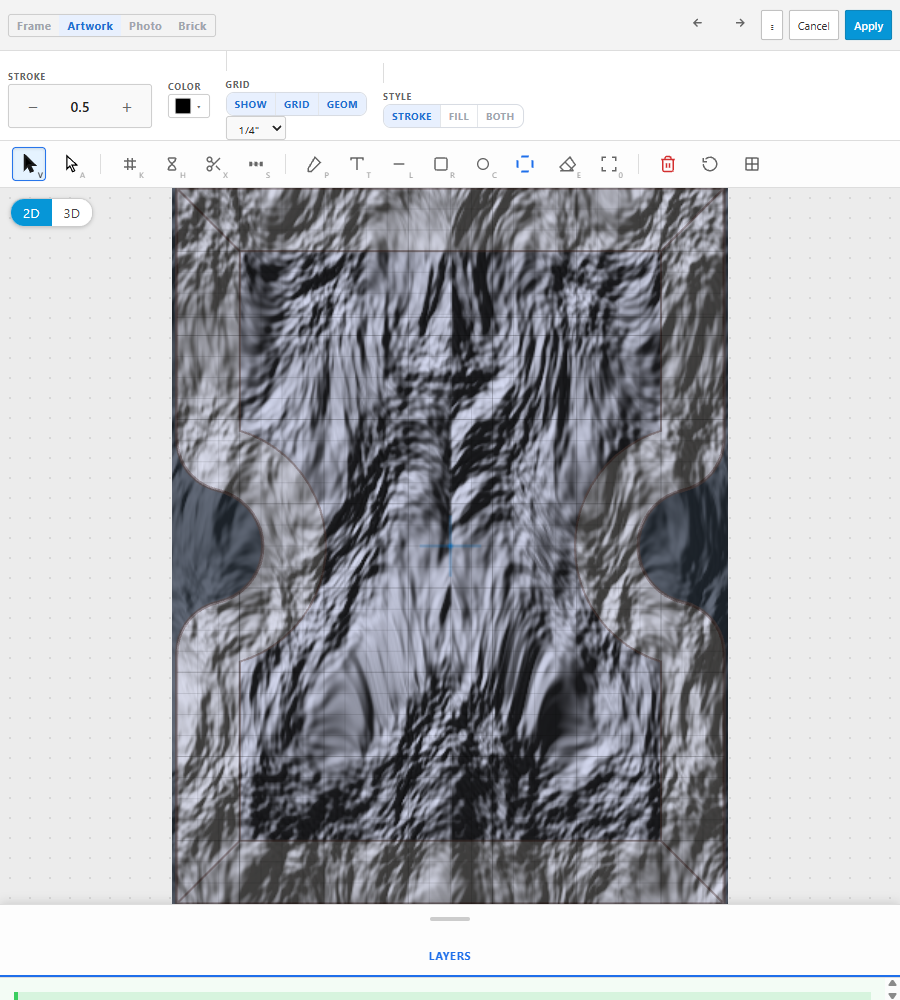Select the Text tool (T)

(x=357, y=164)
